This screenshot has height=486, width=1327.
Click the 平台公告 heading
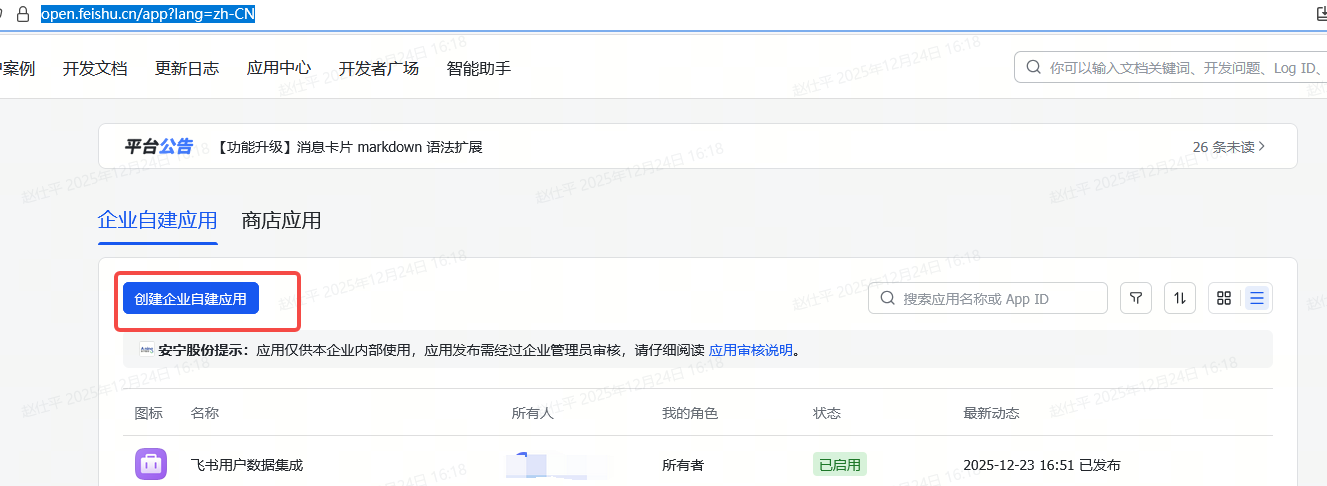[x=158, y=146]
